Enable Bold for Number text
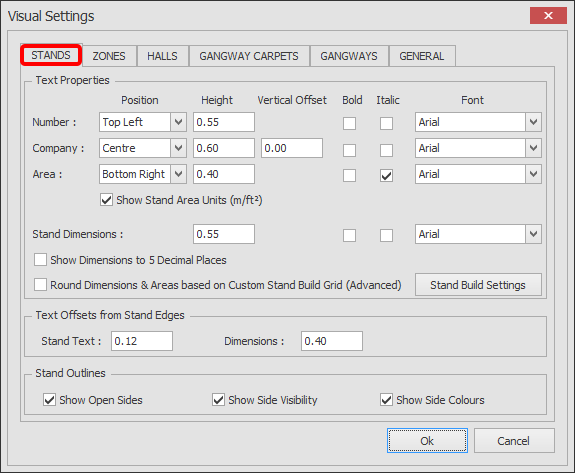This screenshot has height=473, width=575. pos(349,124)
